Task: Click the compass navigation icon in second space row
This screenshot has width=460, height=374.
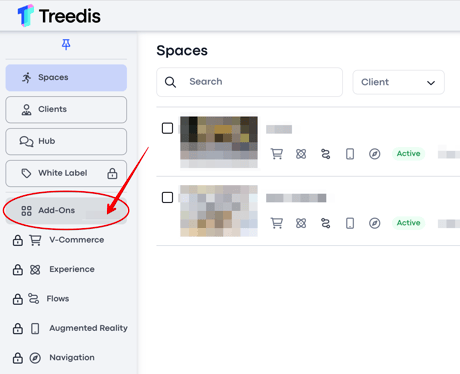Action: click(x=375, y=223)
